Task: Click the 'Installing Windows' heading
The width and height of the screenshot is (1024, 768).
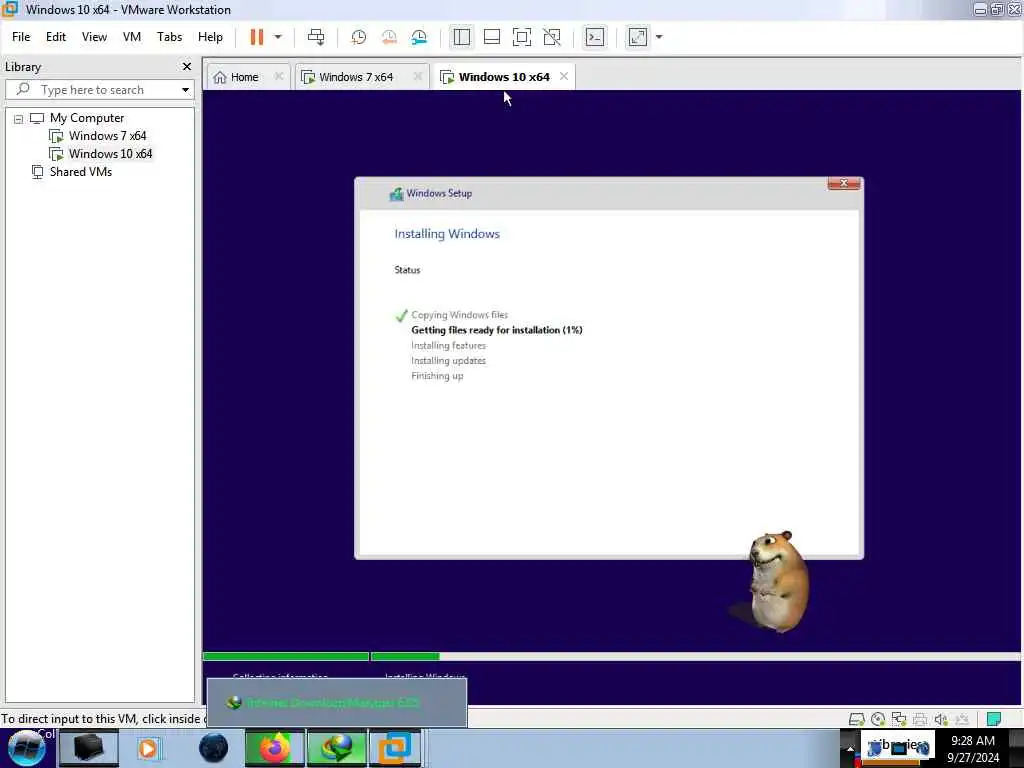Action: [x=447, y=234]
